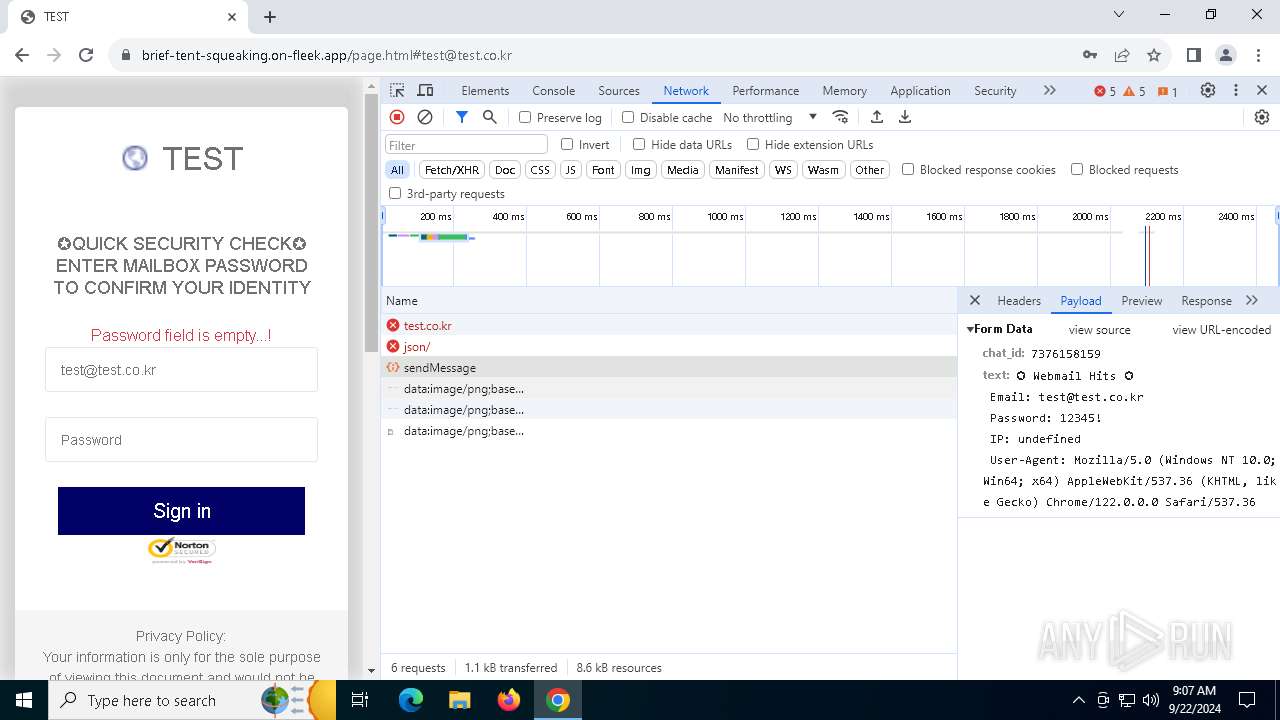Open the No throttling dropdown
1280x720 pixels.
[x=769, y=117]
